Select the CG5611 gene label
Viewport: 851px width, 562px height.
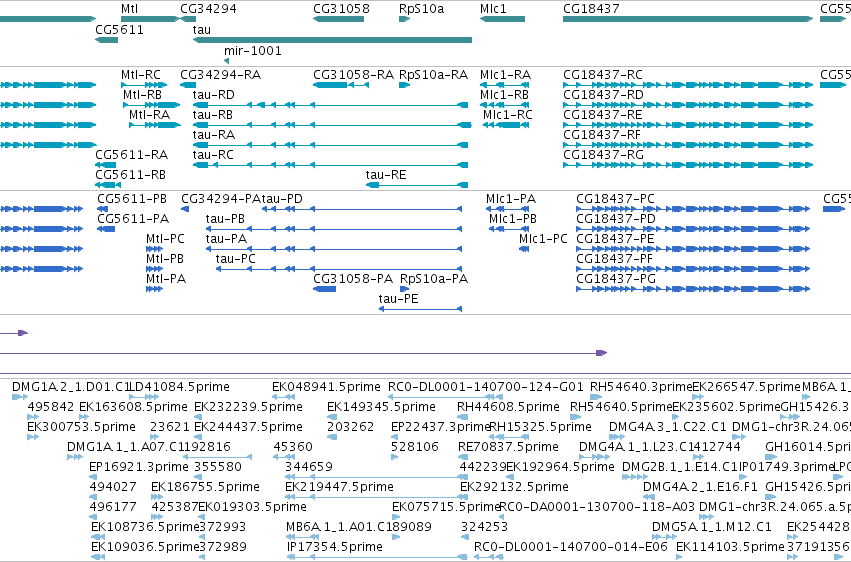click(119, 29)
